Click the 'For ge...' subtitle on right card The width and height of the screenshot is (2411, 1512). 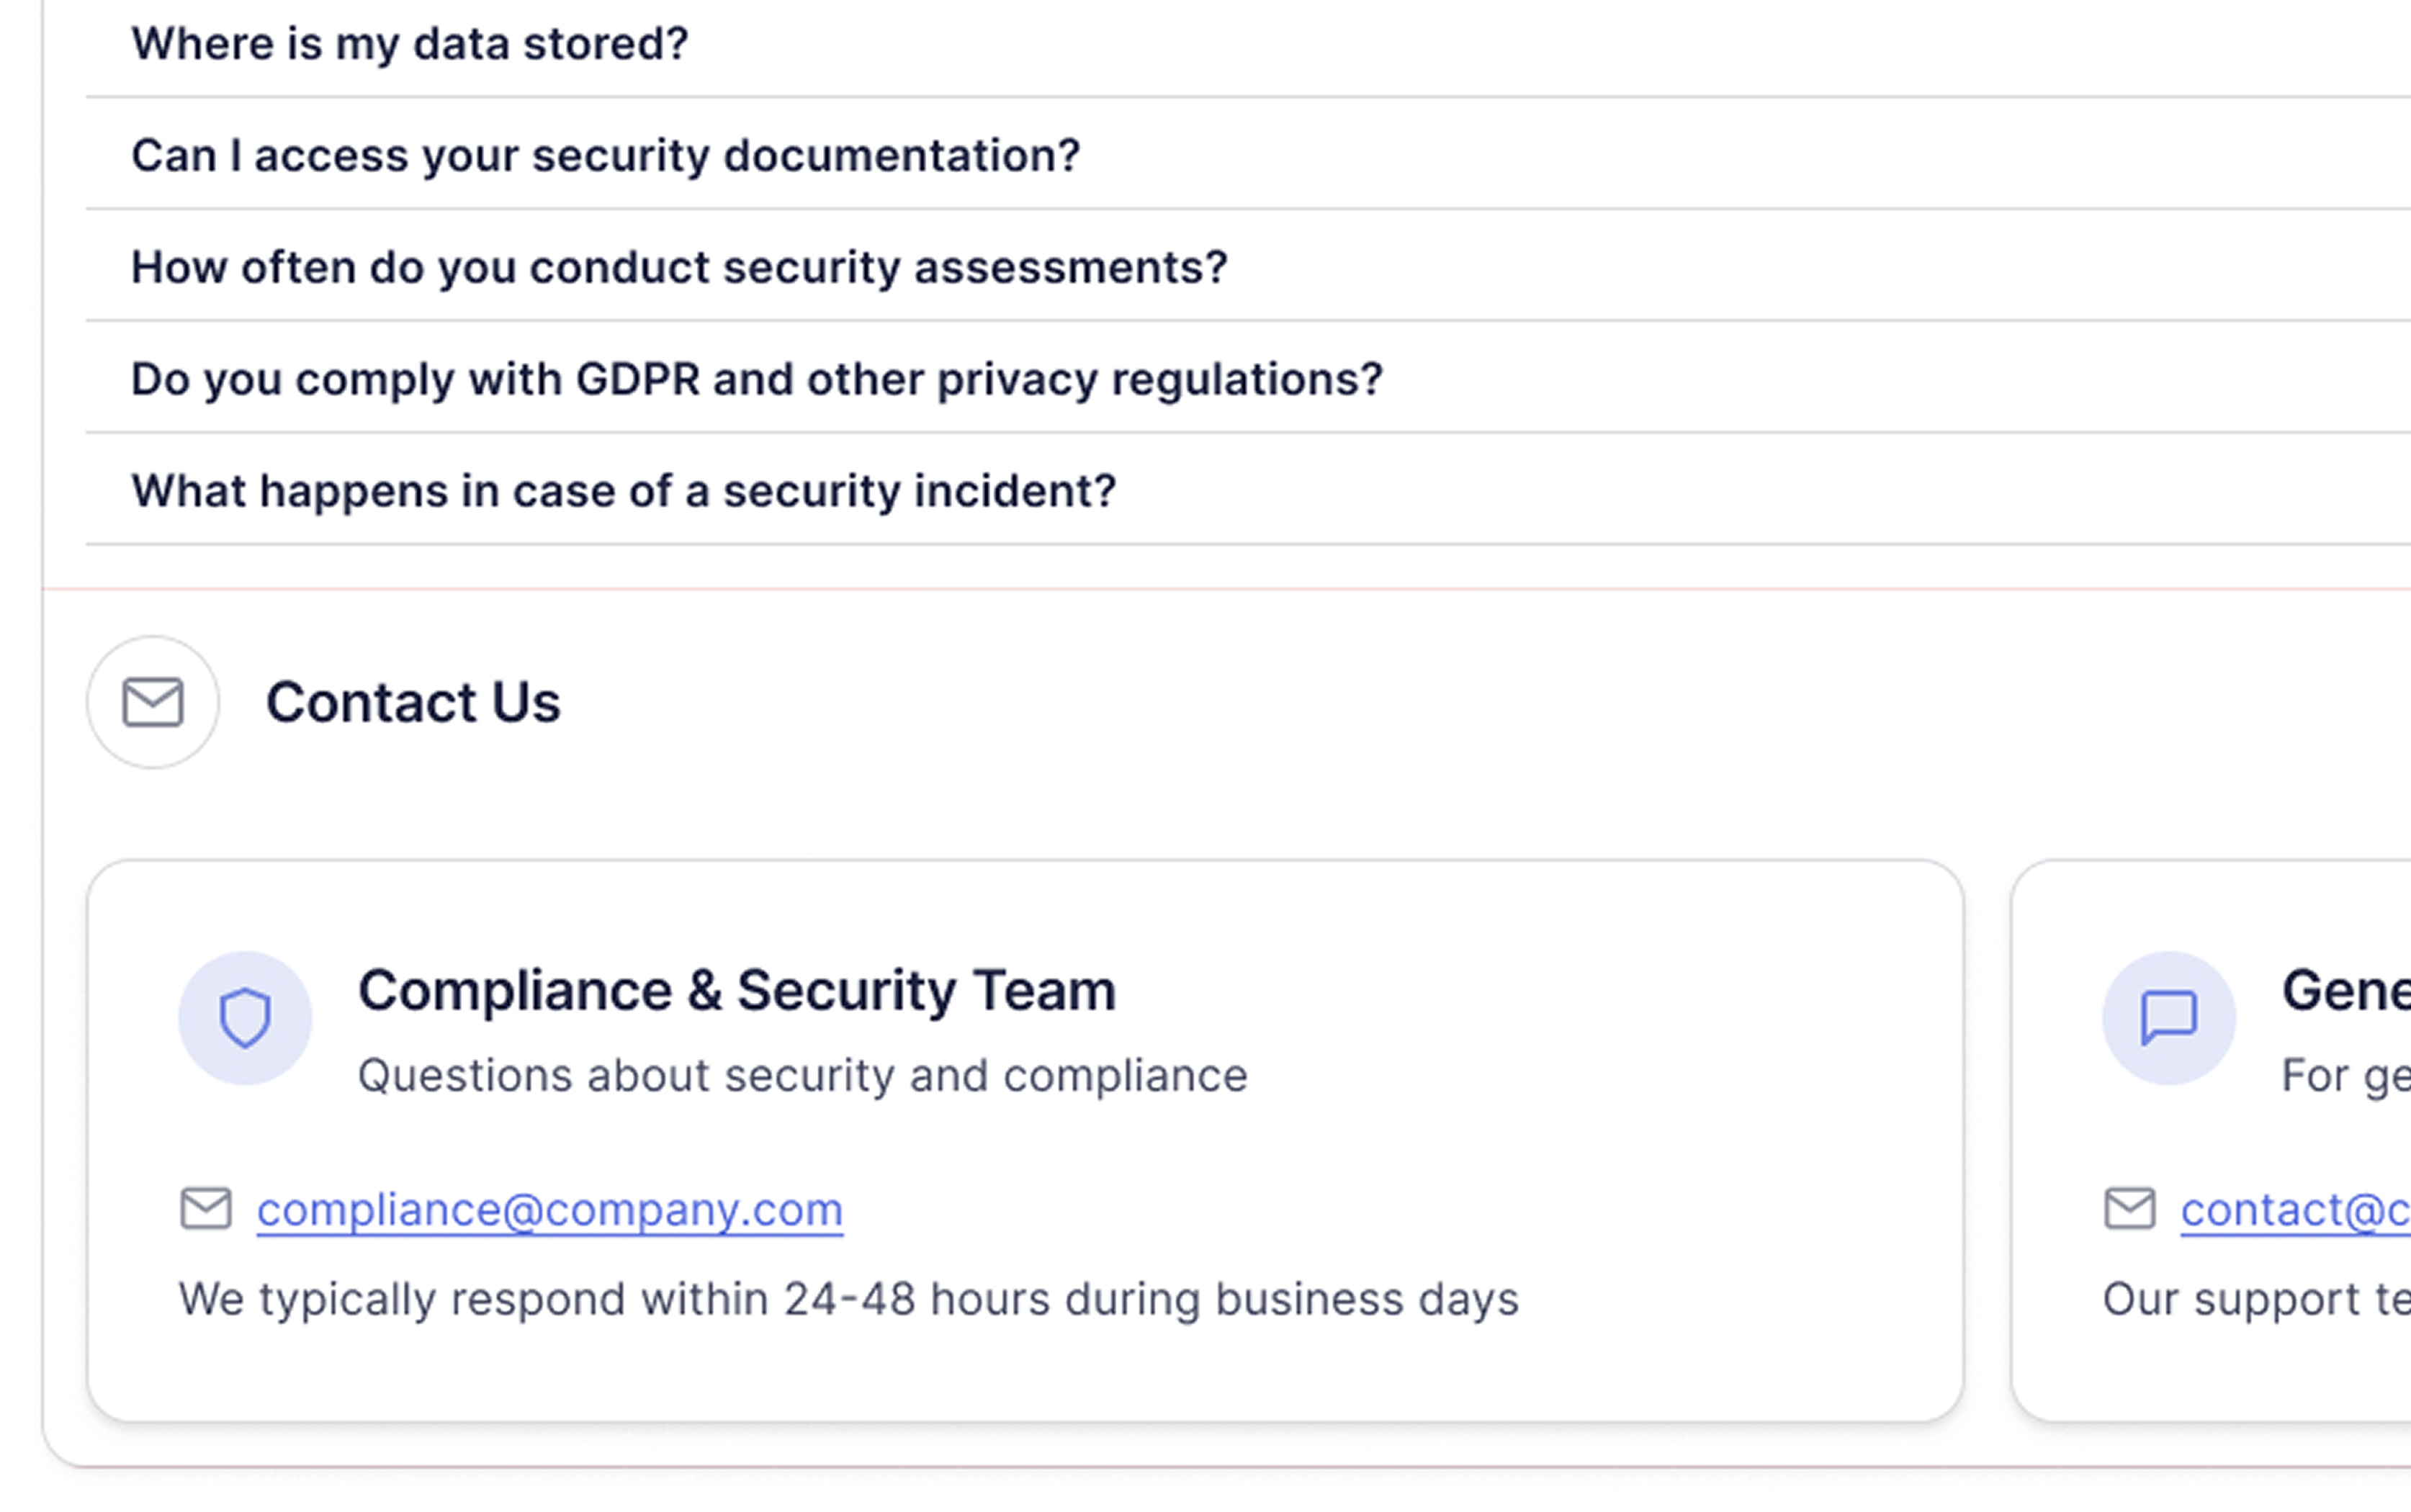[x=2345, y=1076]
